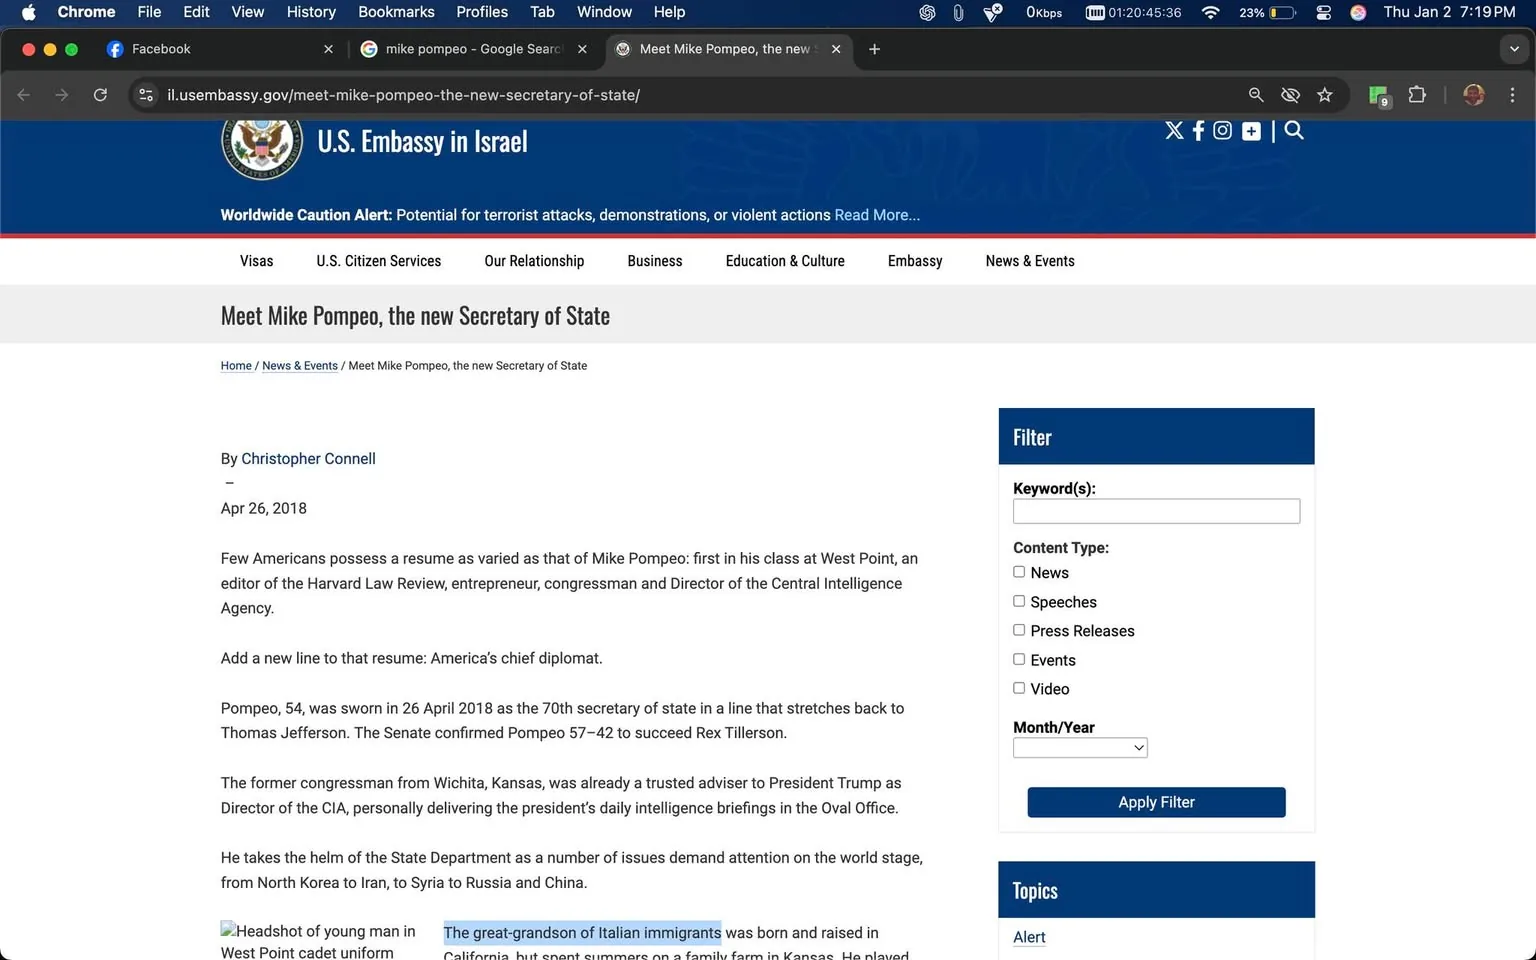The width and height of the screenshot is (1536, 960).
Task: Open the embassy's Instagram page icon
Action: pos(1222,130)
